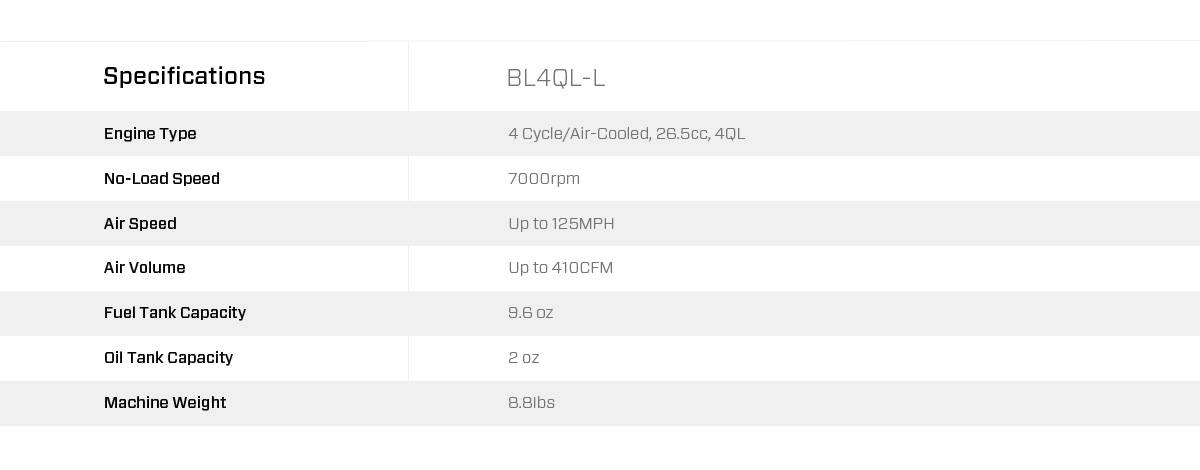Click the Engine Type row label
This screenshot has height=470, width=1200.
click(150, 134)
